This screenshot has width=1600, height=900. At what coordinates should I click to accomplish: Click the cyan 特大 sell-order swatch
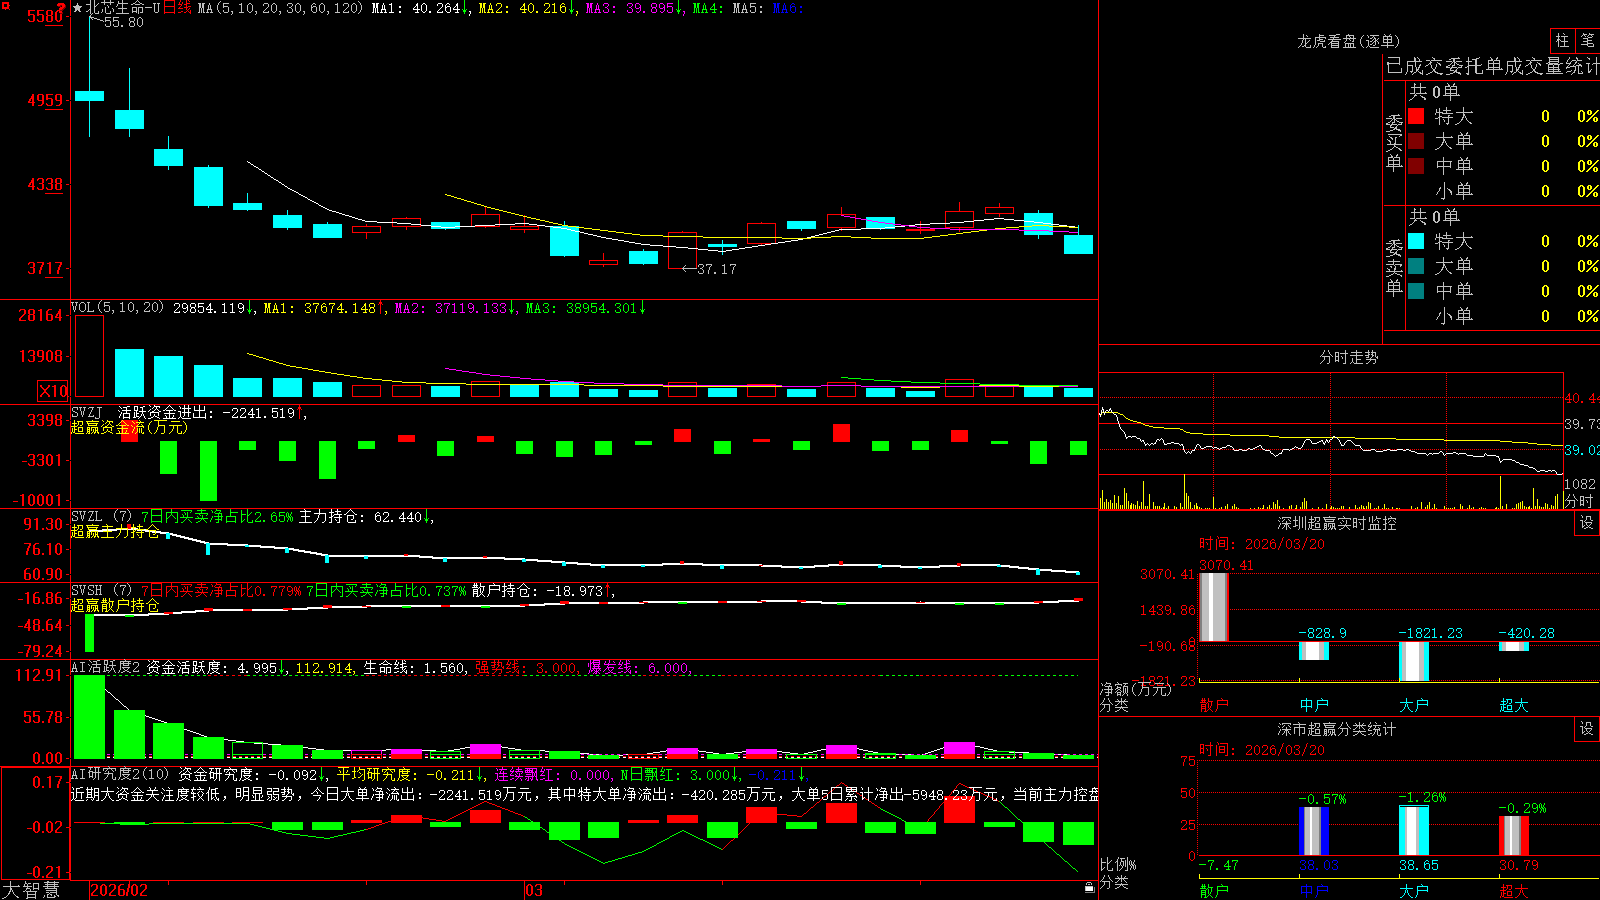[x=1416, y=241]
